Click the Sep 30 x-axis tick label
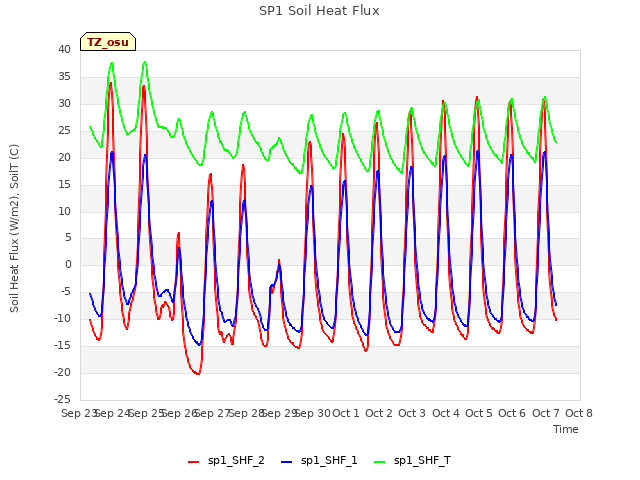Image resolution: width=640 pixels, height=480 pixels. (x=313, y=413)
